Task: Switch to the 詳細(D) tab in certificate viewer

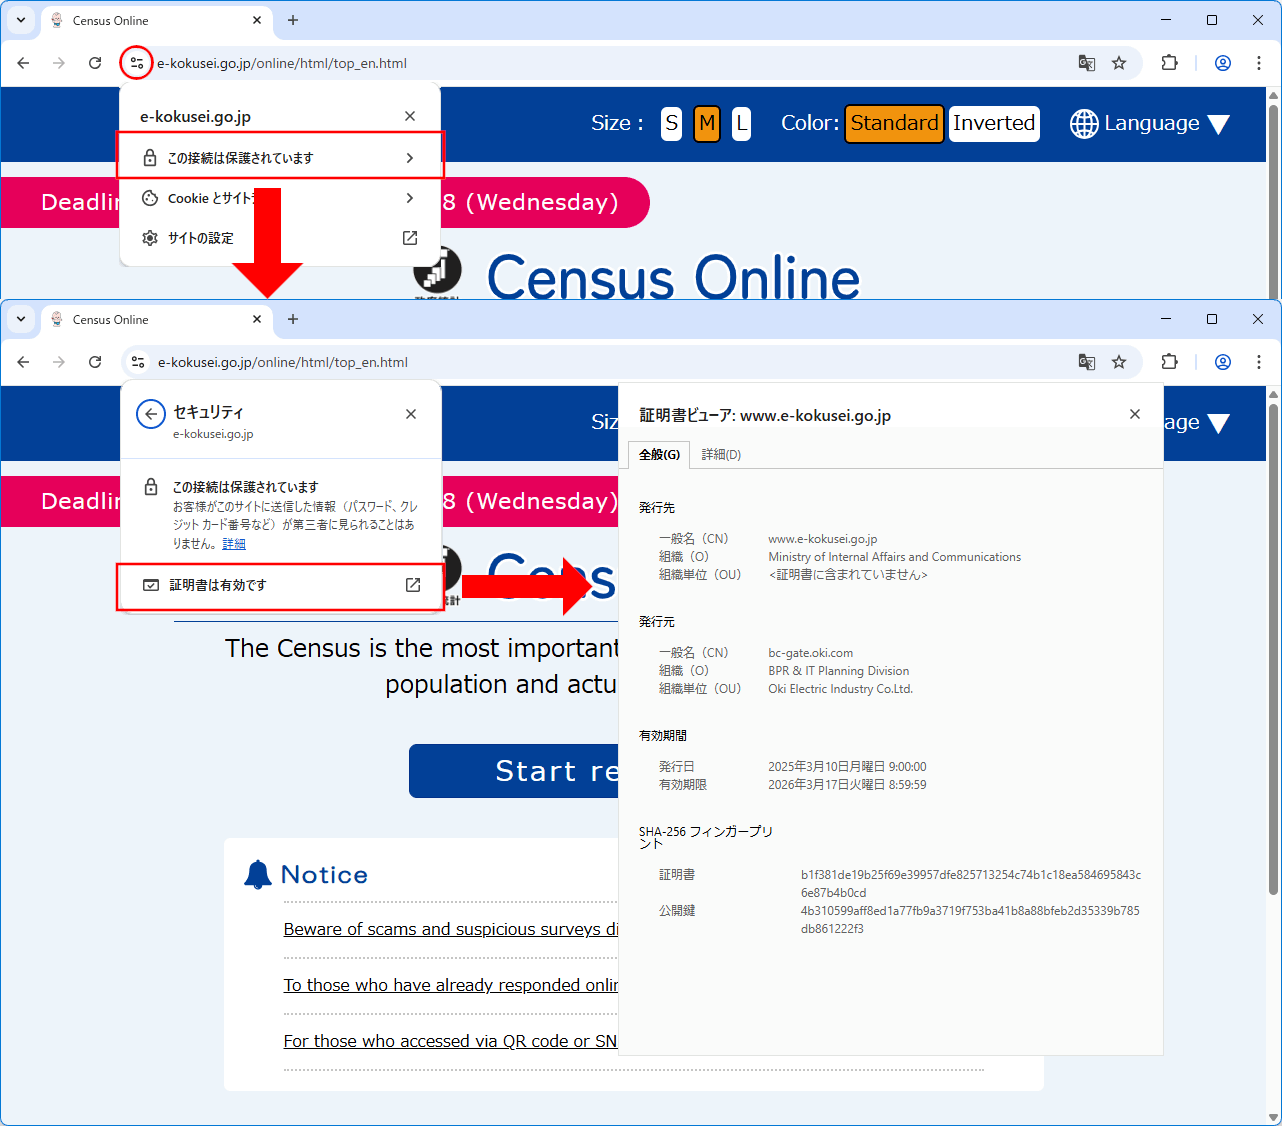Action: 721,455
